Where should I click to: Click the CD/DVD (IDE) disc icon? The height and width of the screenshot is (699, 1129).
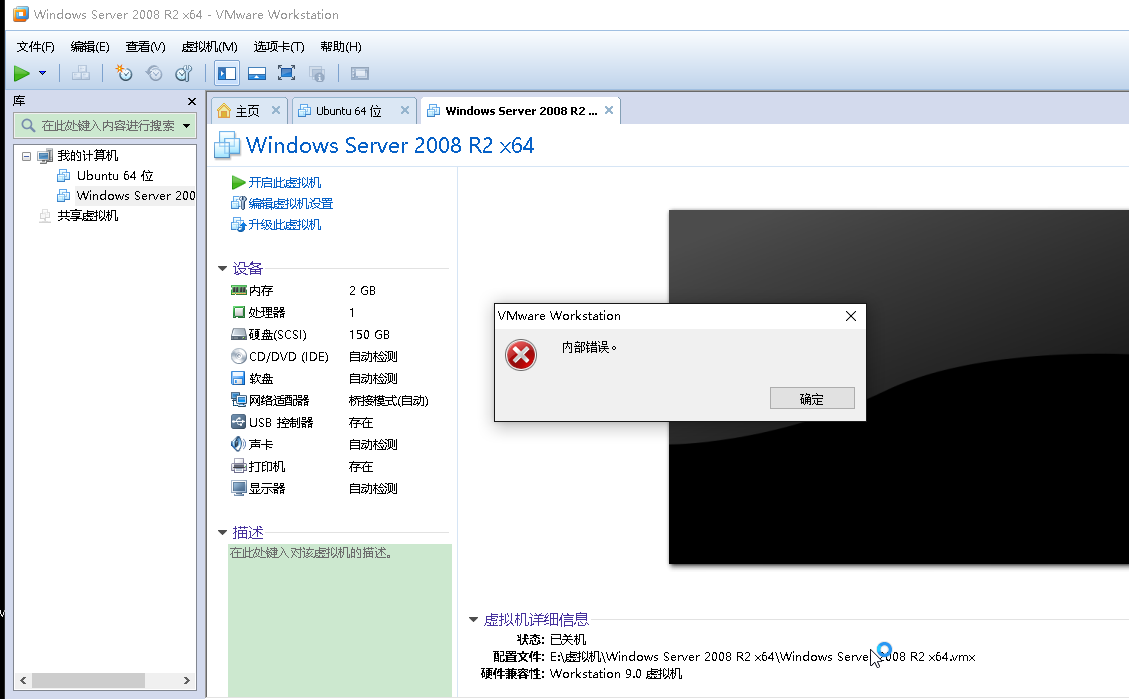238,356
